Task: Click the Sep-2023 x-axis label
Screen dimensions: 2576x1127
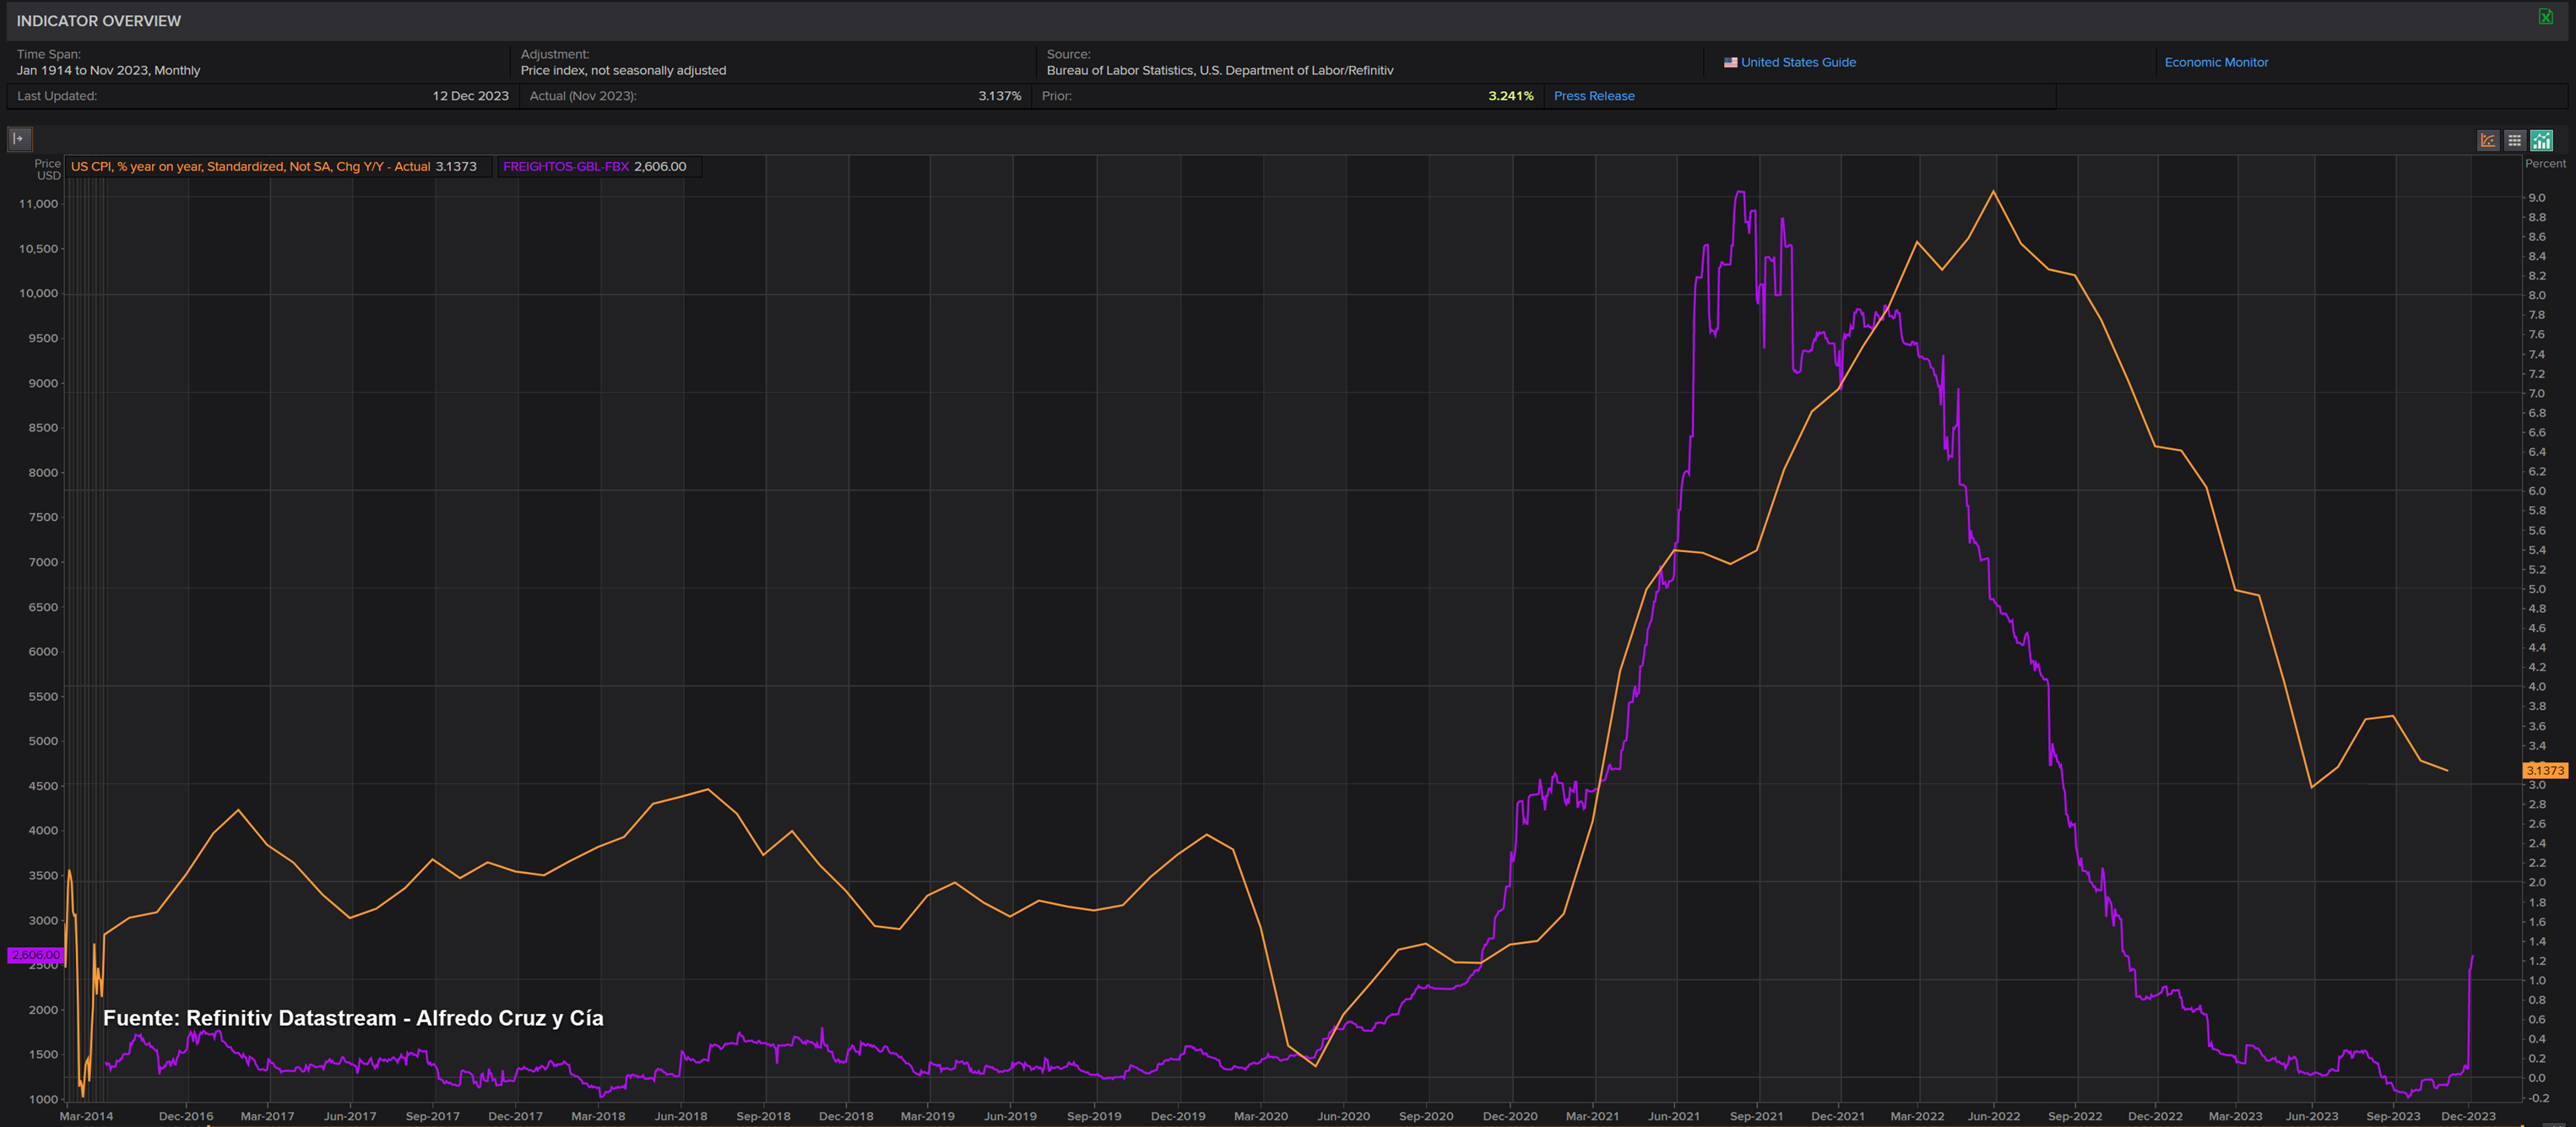Action: click(2393, 1116)
